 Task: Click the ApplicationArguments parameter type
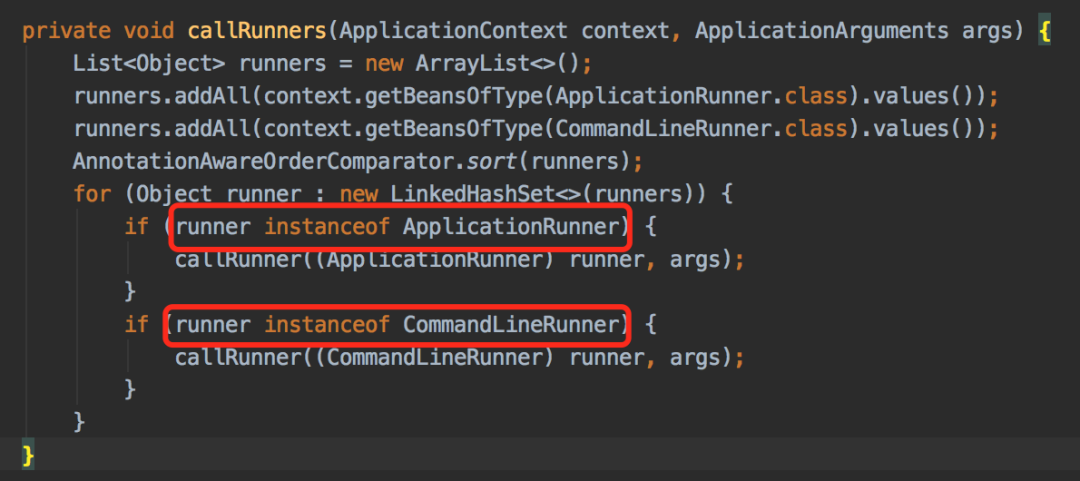tap(821, 30)
